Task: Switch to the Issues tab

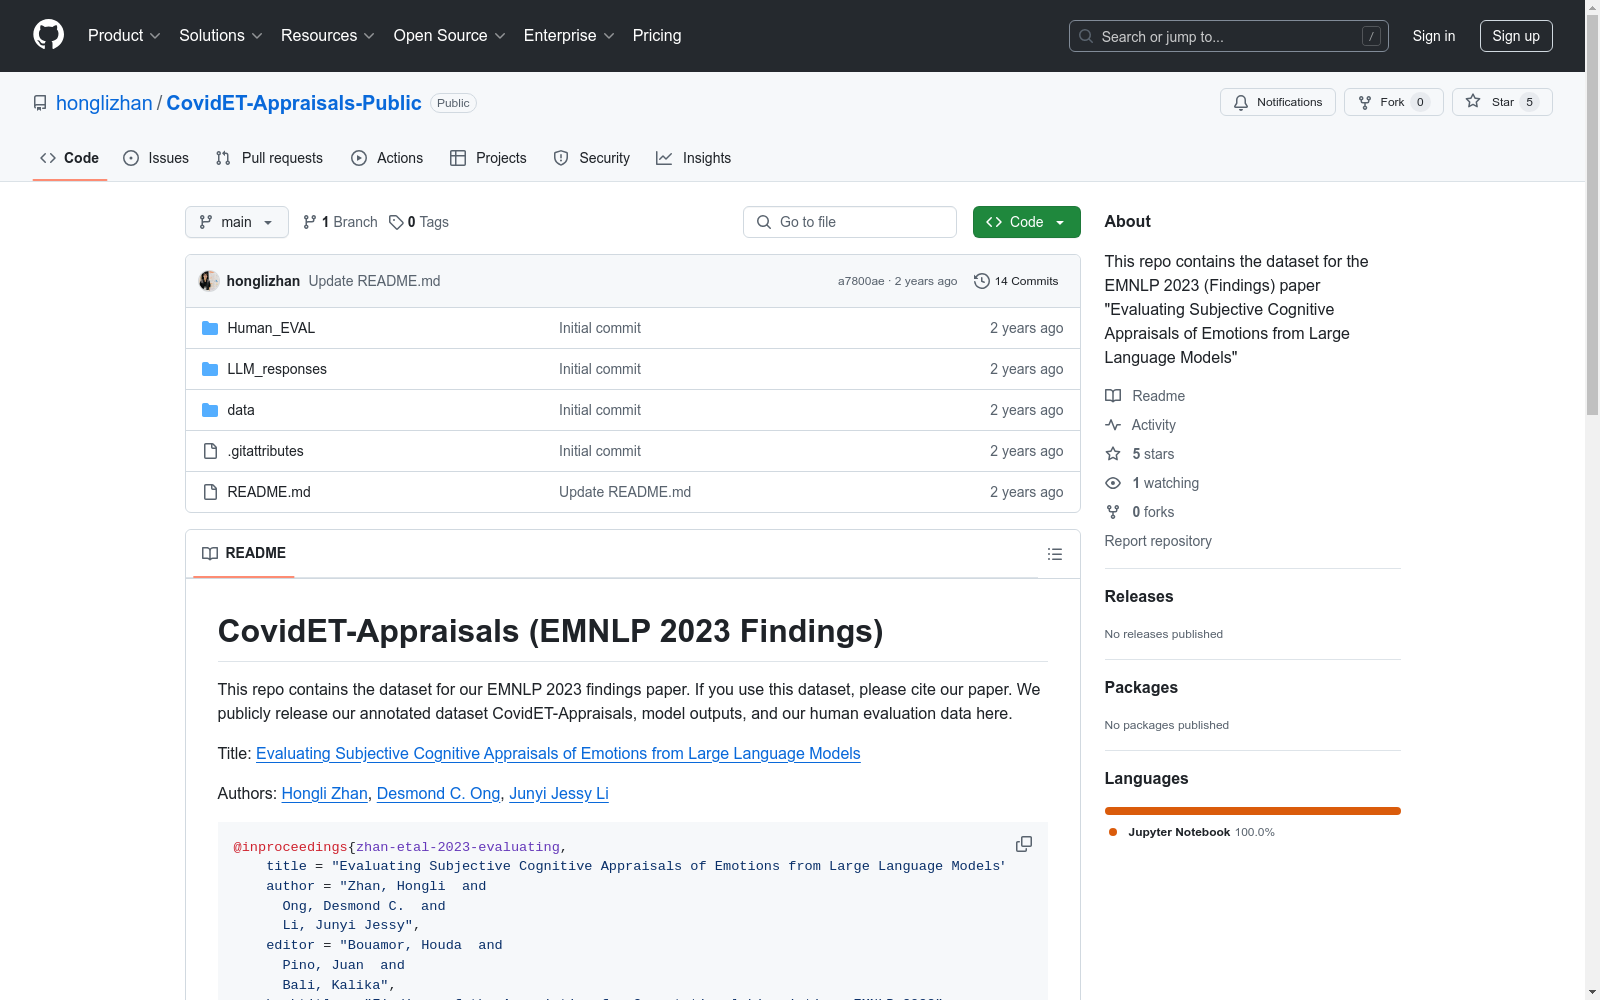Action: pyautogui.click(x=156, y=158)
